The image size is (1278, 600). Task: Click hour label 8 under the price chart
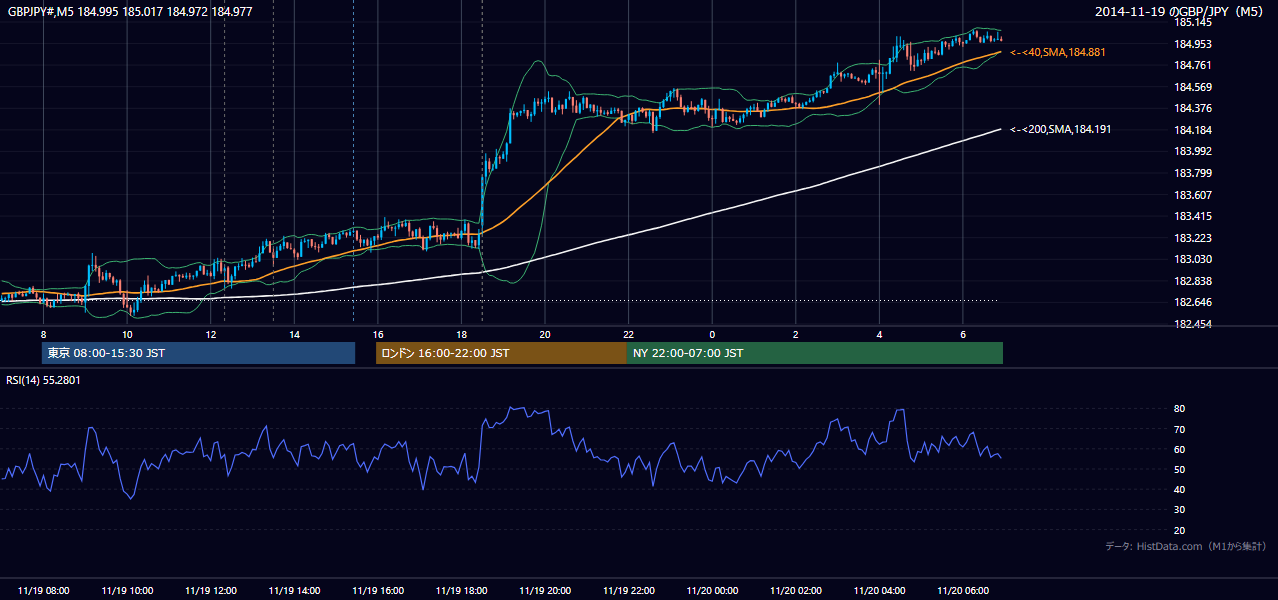[43, 334]
